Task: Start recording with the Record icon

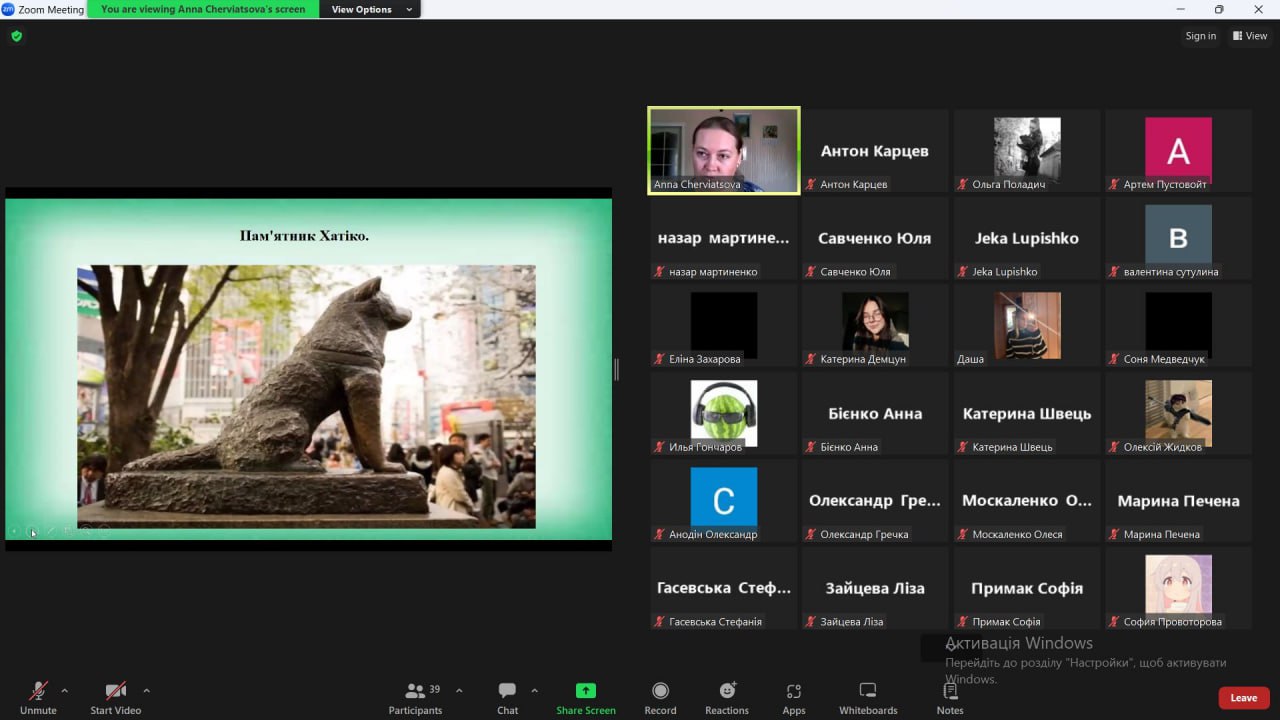Action: [x=660, y=691]
